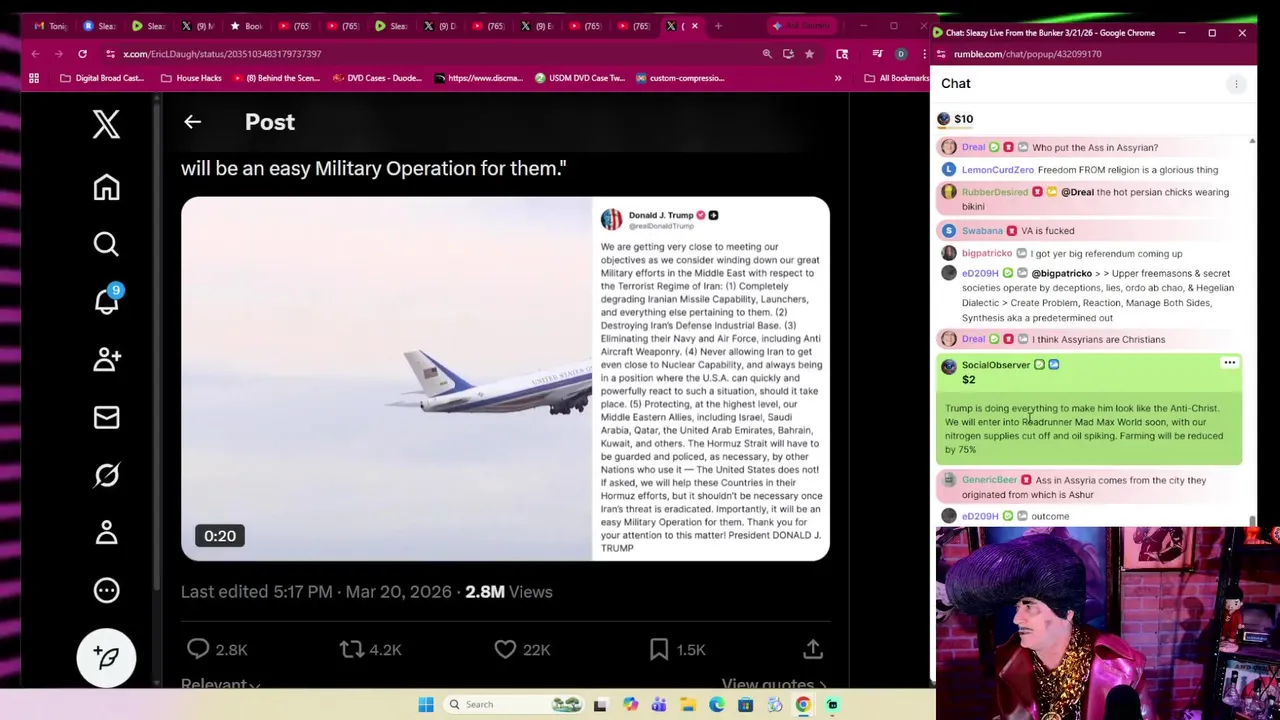Open Microsoft Teams taskbar icon
This screenshot has width=1280, height=720.
click(659, 705)
